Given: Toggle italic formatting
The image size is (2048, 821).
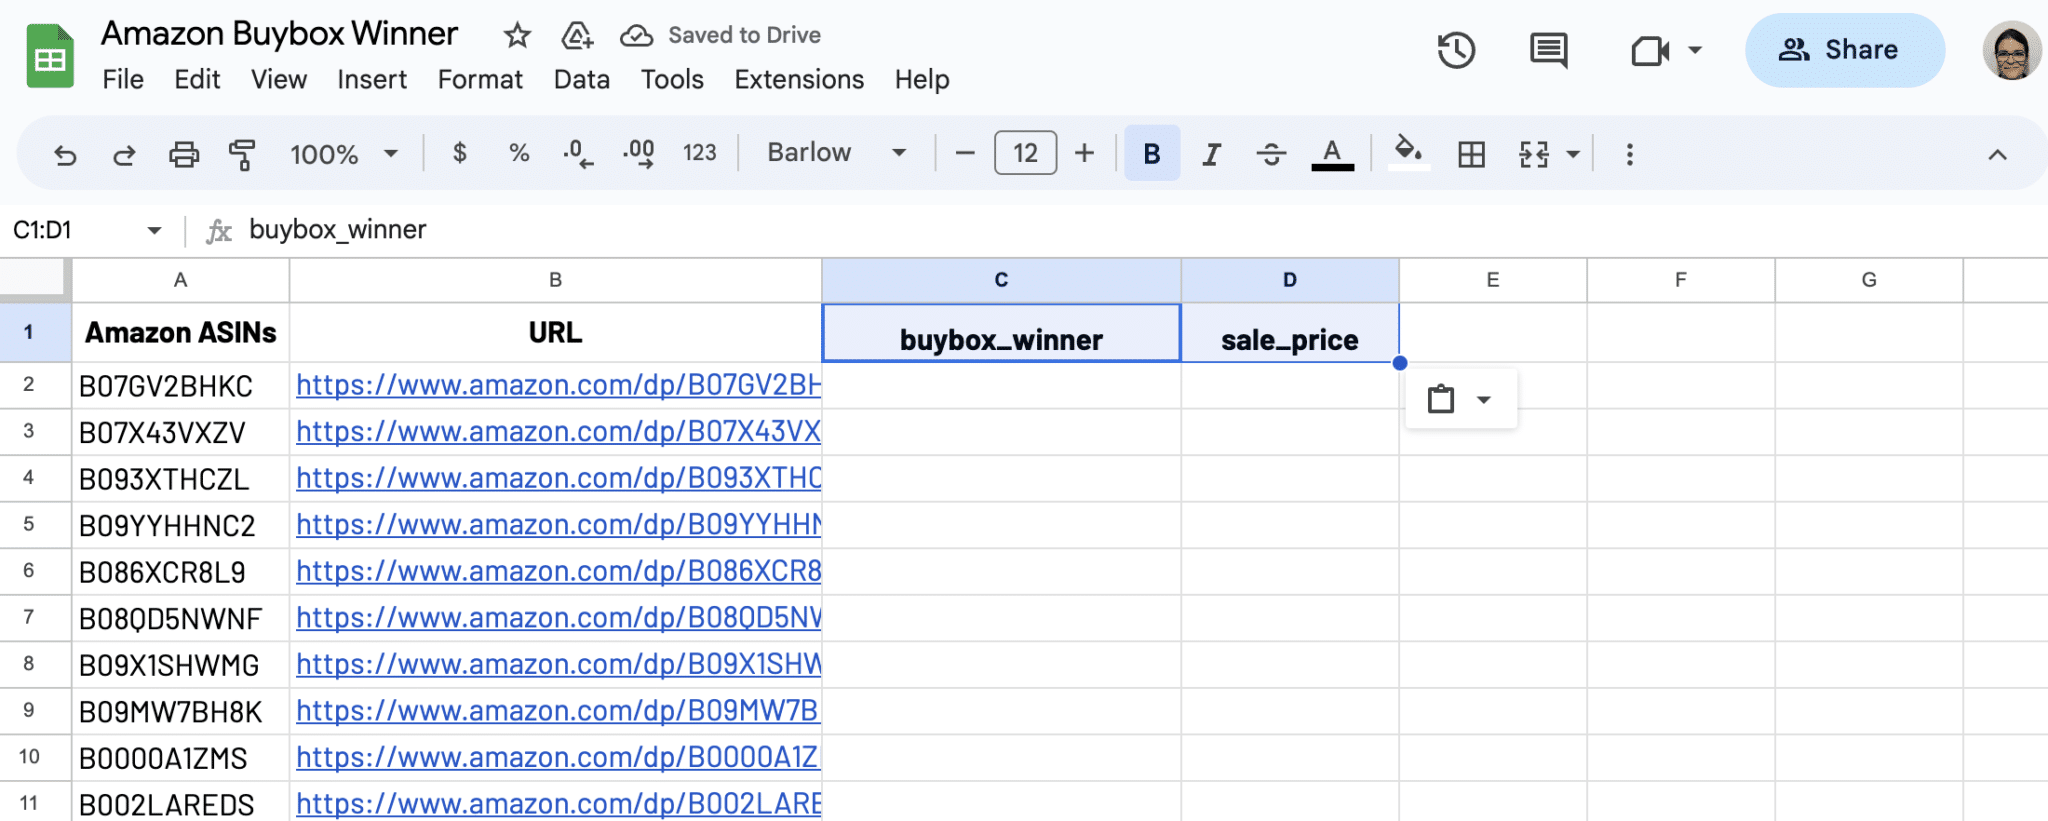Looking at the screenshot, I should point(1211,154).
